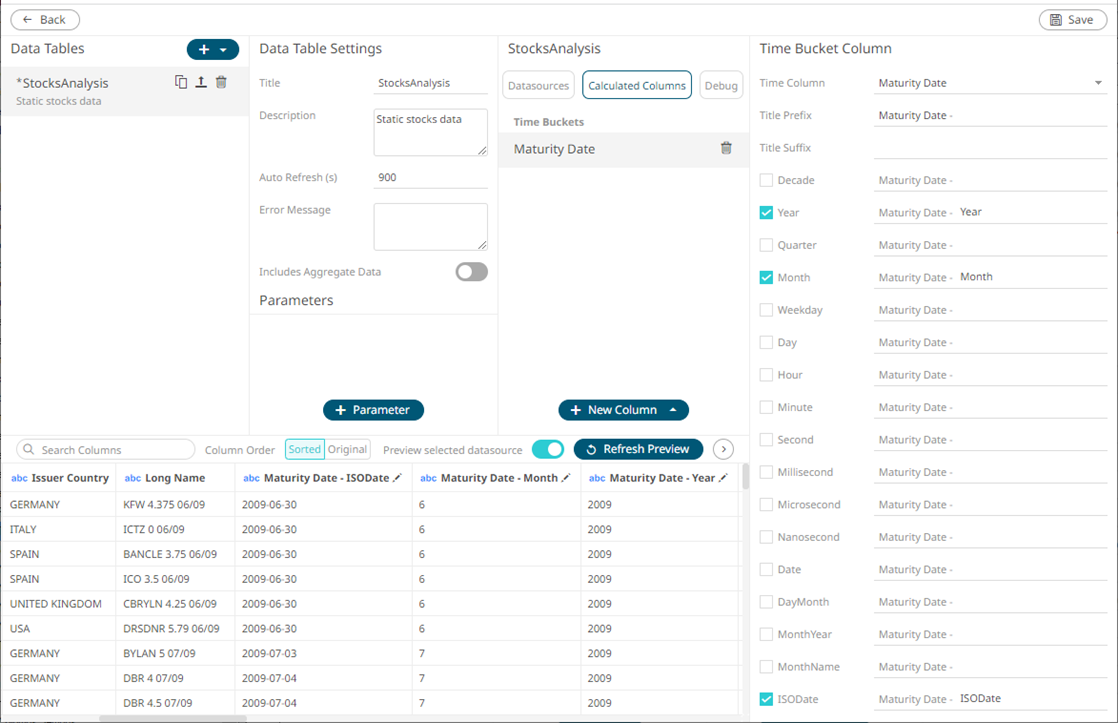The height and width of the screenshot is (723, 1118).
Task: Switch to the Datasources tab
Action: (x=538, y=86)
